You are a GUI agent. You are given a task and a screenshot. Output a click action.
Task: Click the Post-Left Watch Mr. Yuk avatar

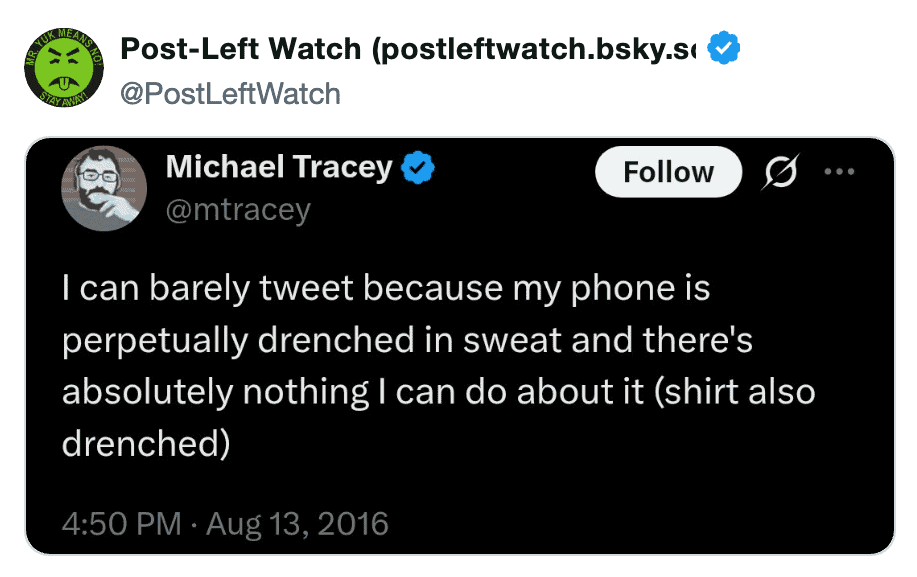click(58, 67)
